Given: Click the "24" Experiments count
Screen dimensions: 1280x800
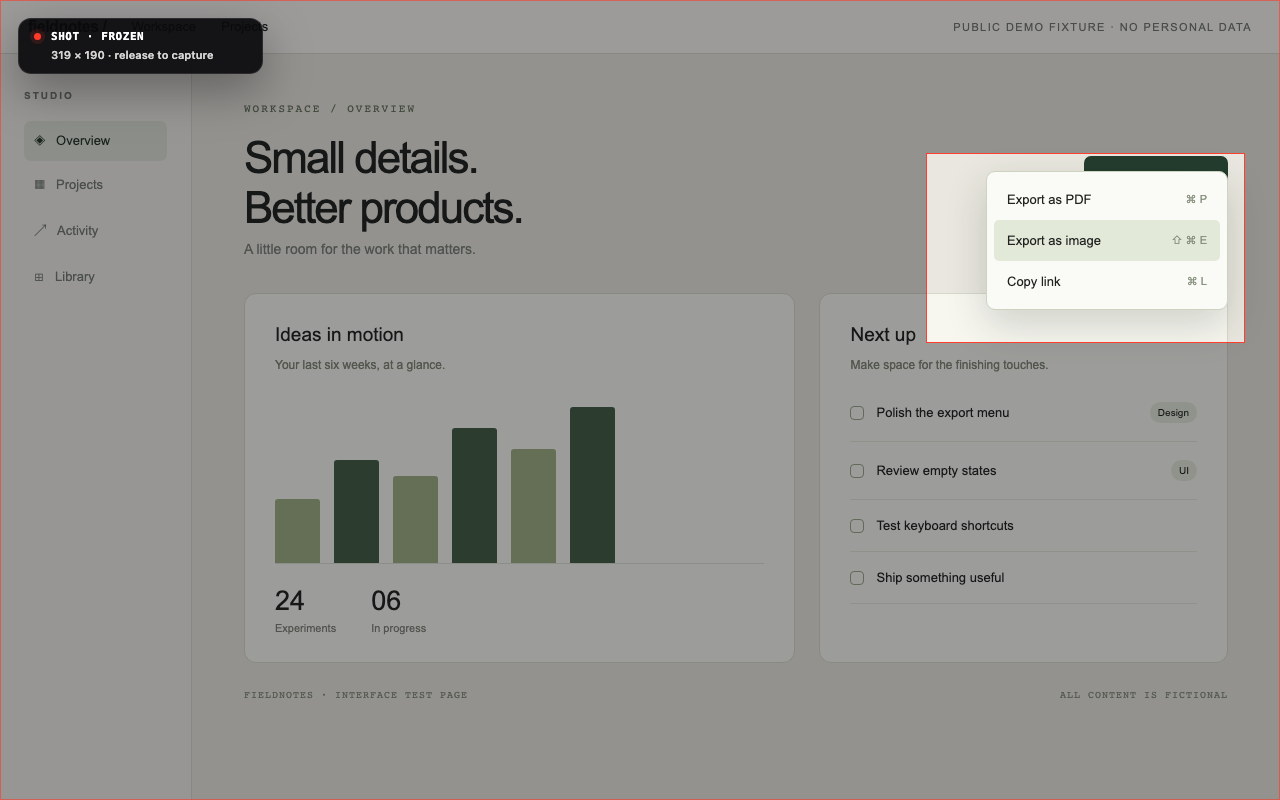Looking at the screenshot, I should [x=290, y=600].
